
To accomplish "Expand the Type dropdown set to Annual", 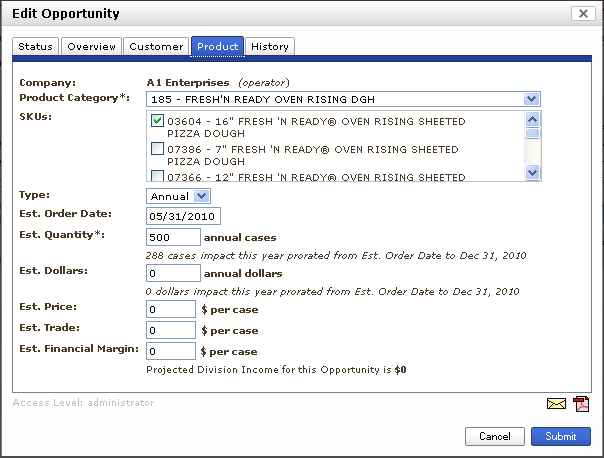I will coord(201,196).
